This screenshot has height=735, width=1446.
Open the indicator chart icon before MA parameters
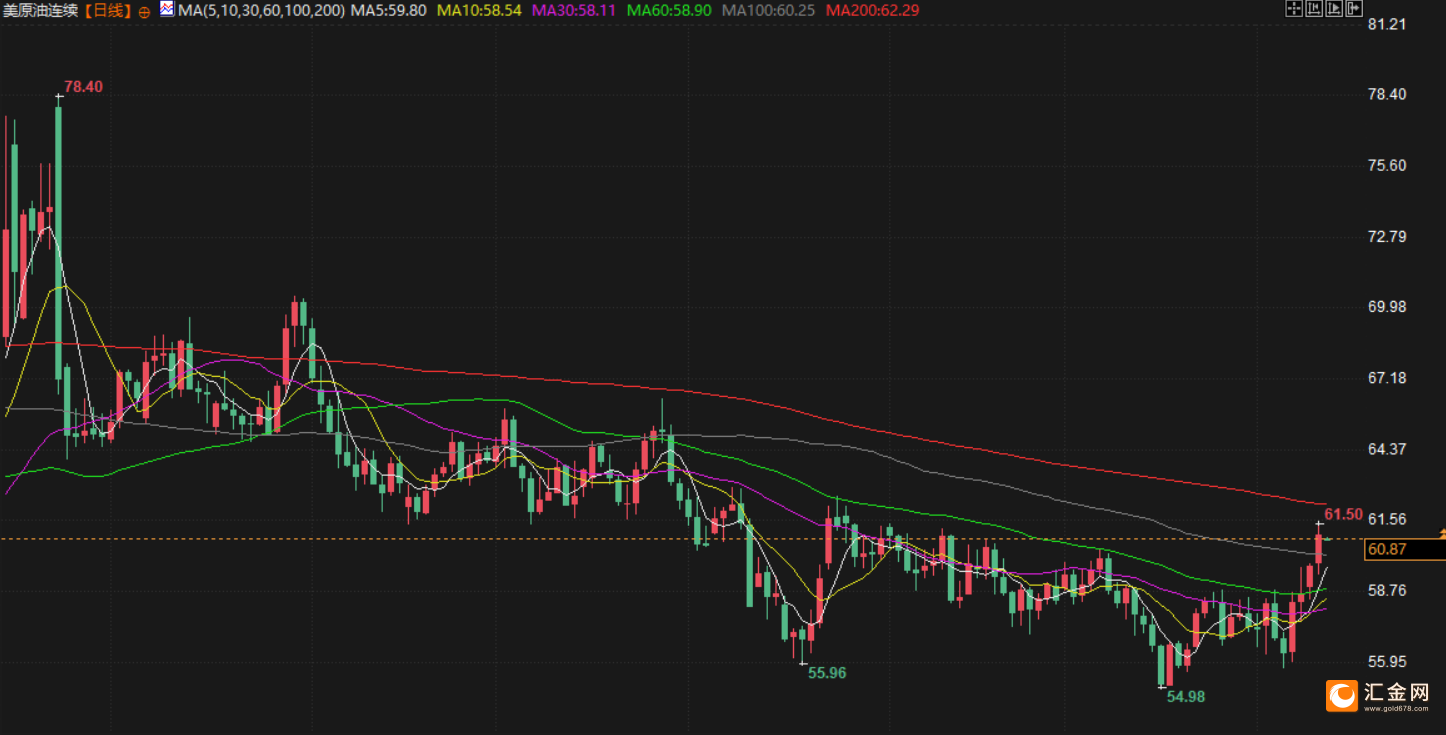click(167, 10)
